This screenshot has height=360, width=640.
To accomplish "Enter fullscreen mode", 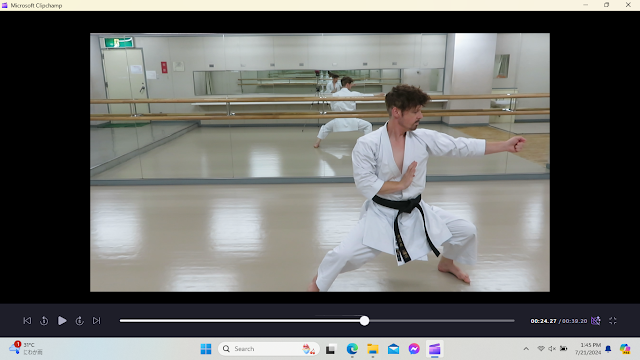I will tap(613, 321).
